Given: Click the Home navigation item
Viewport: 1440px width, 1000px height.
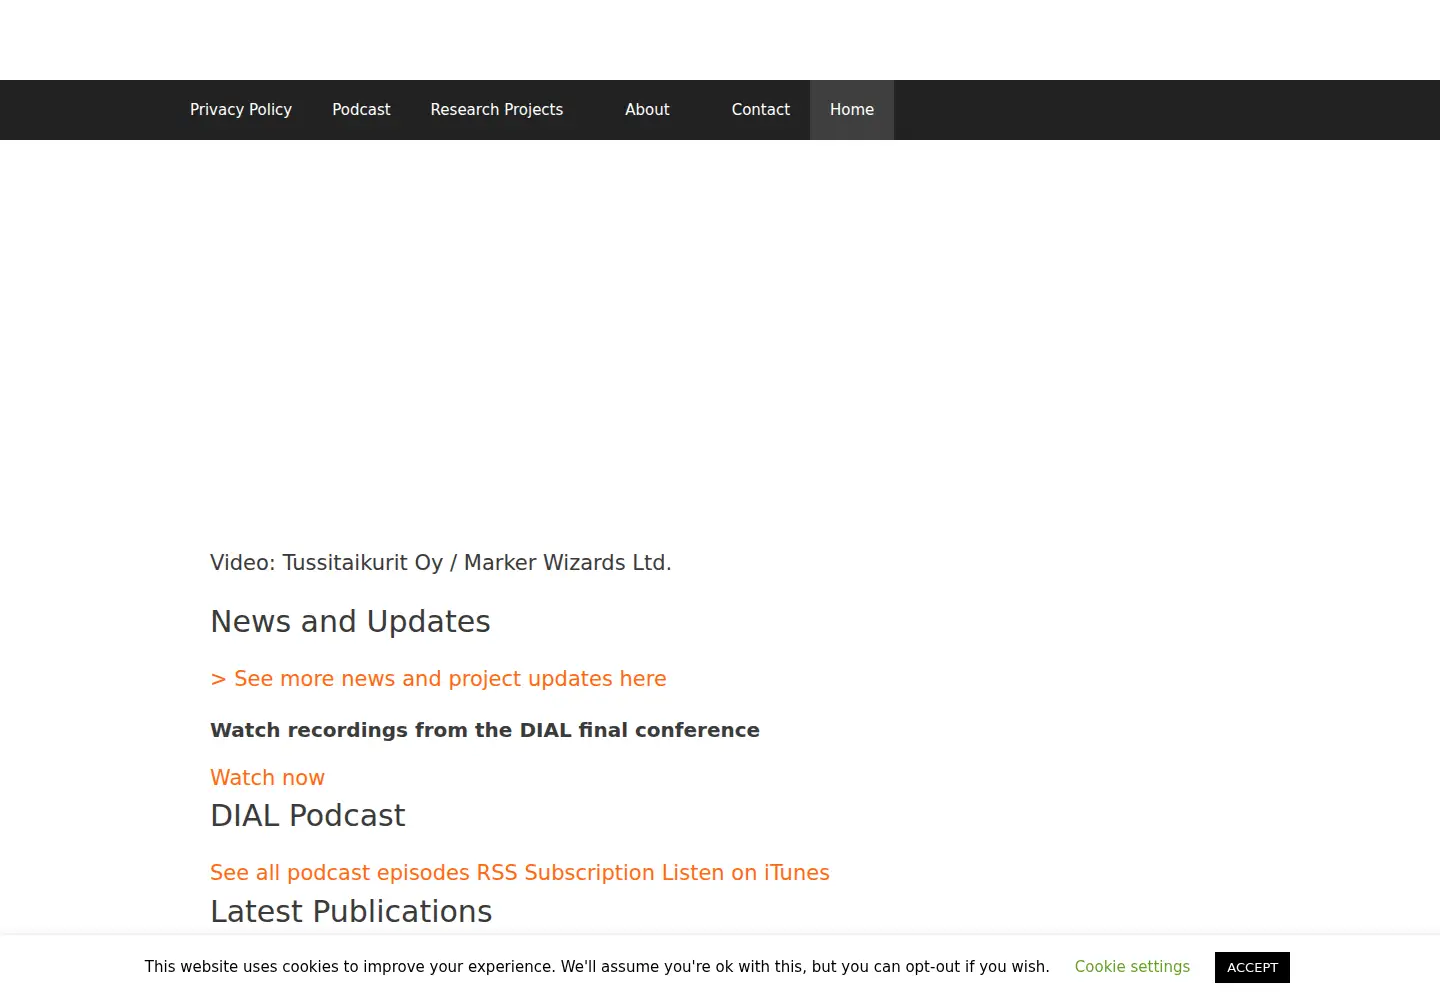Looking at the screenshot, I should coord(852,110).
